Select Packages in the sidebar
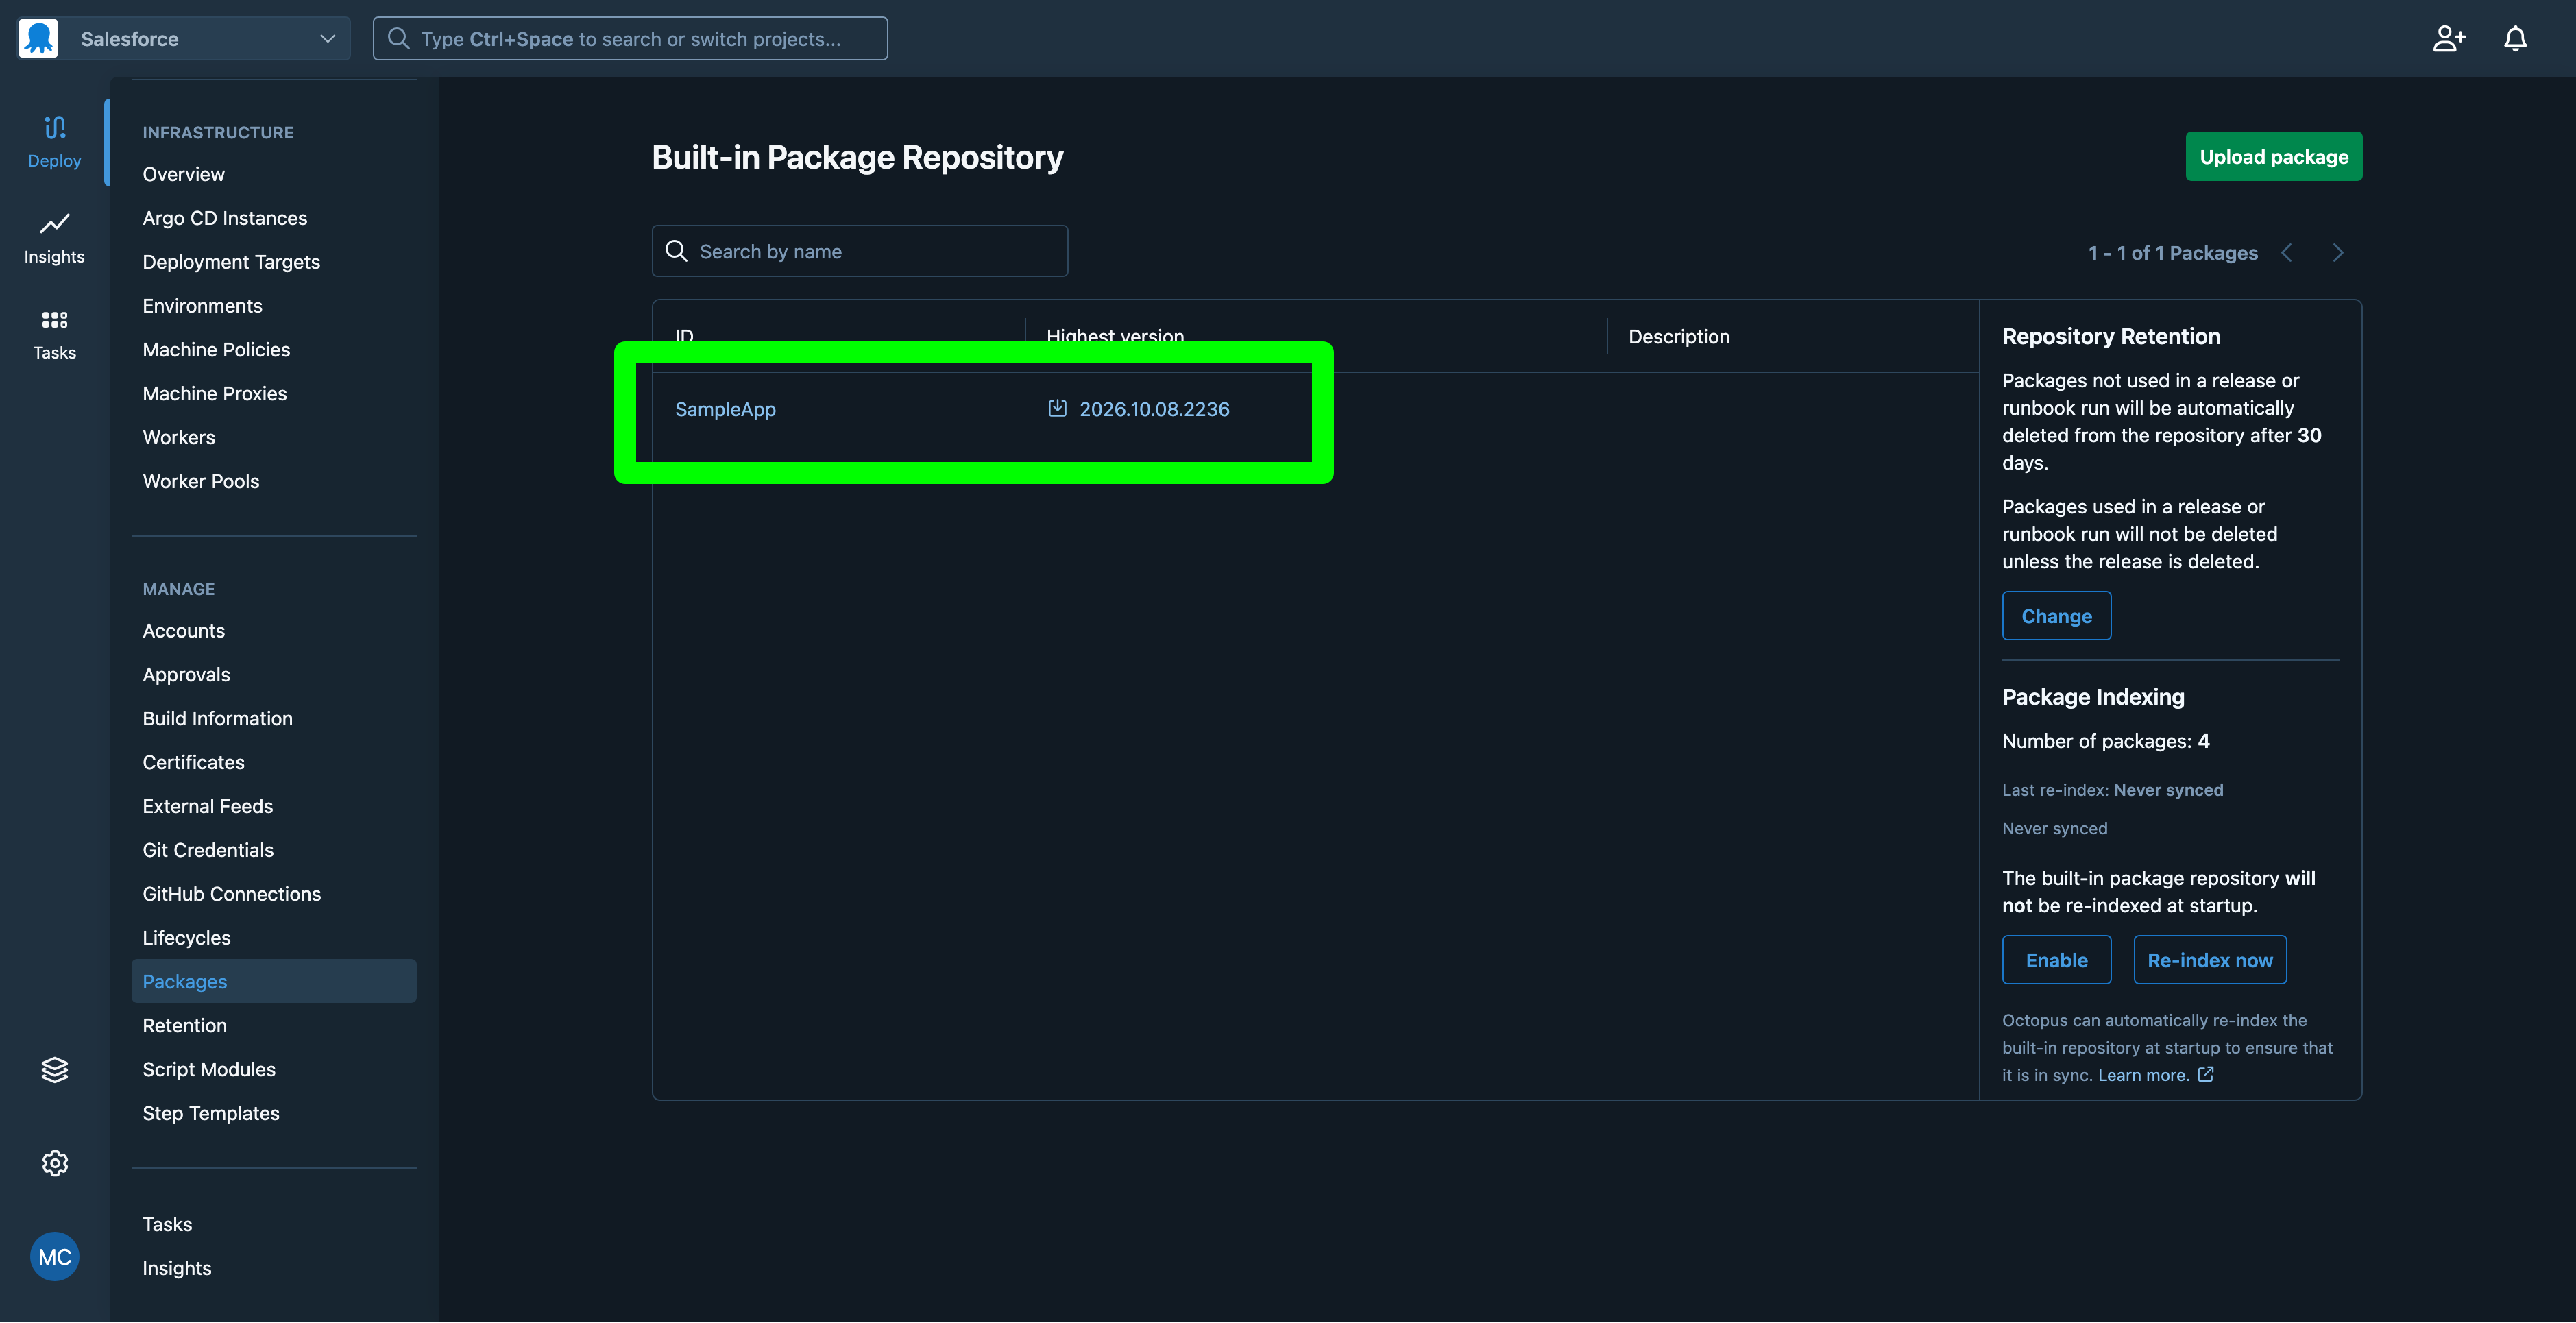This screenshot has width=2576, height=1323. click(273, 981)
